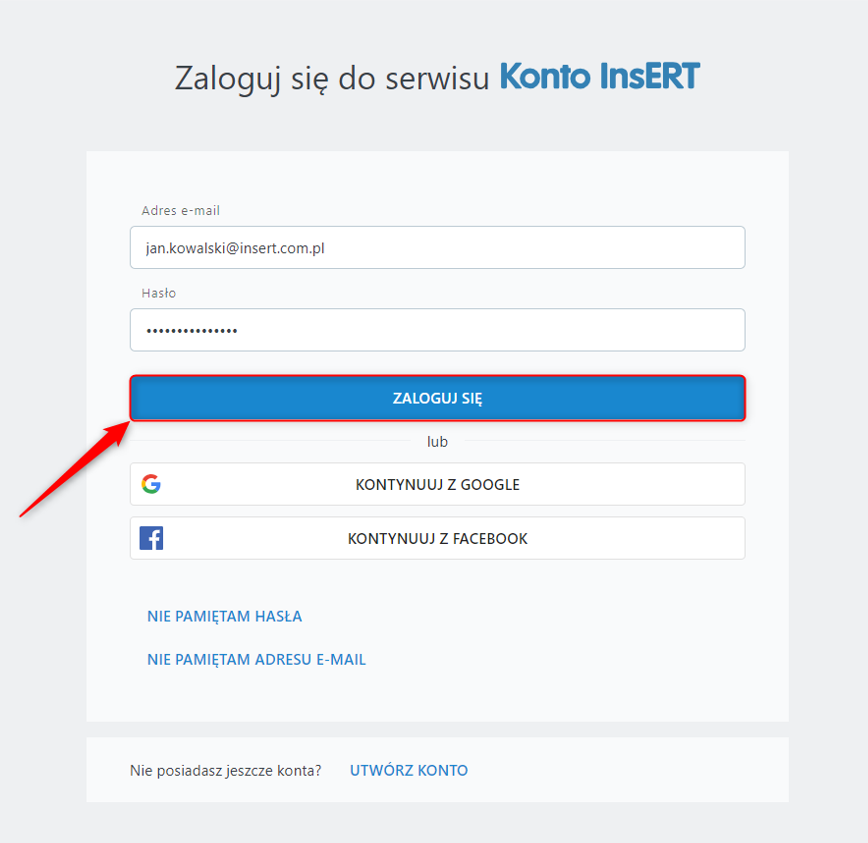
Task: Click 'Nie posiadasz jeszcze konta?' text
Action: pyautogui.click(x=226, y=770)
